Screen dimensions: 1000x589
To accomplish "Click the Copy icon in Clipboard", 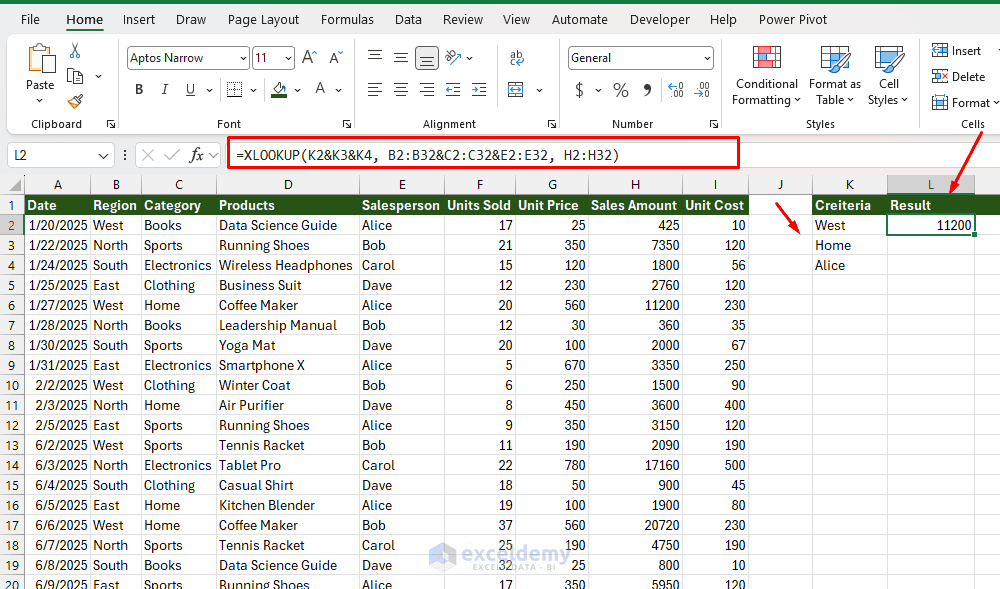I will point(75,76).
